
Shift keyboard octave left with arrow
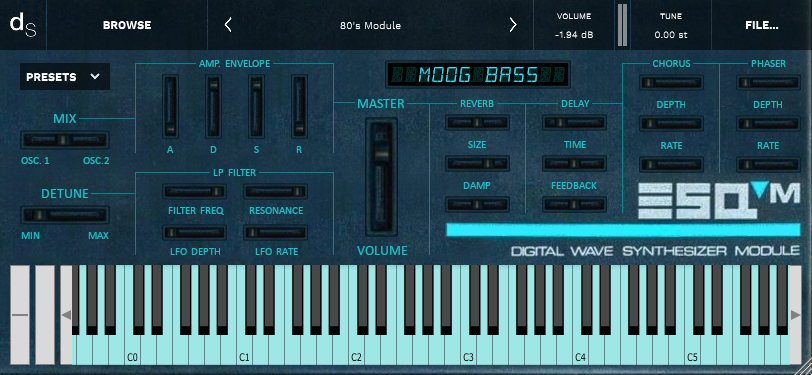[x=66, y=314]
